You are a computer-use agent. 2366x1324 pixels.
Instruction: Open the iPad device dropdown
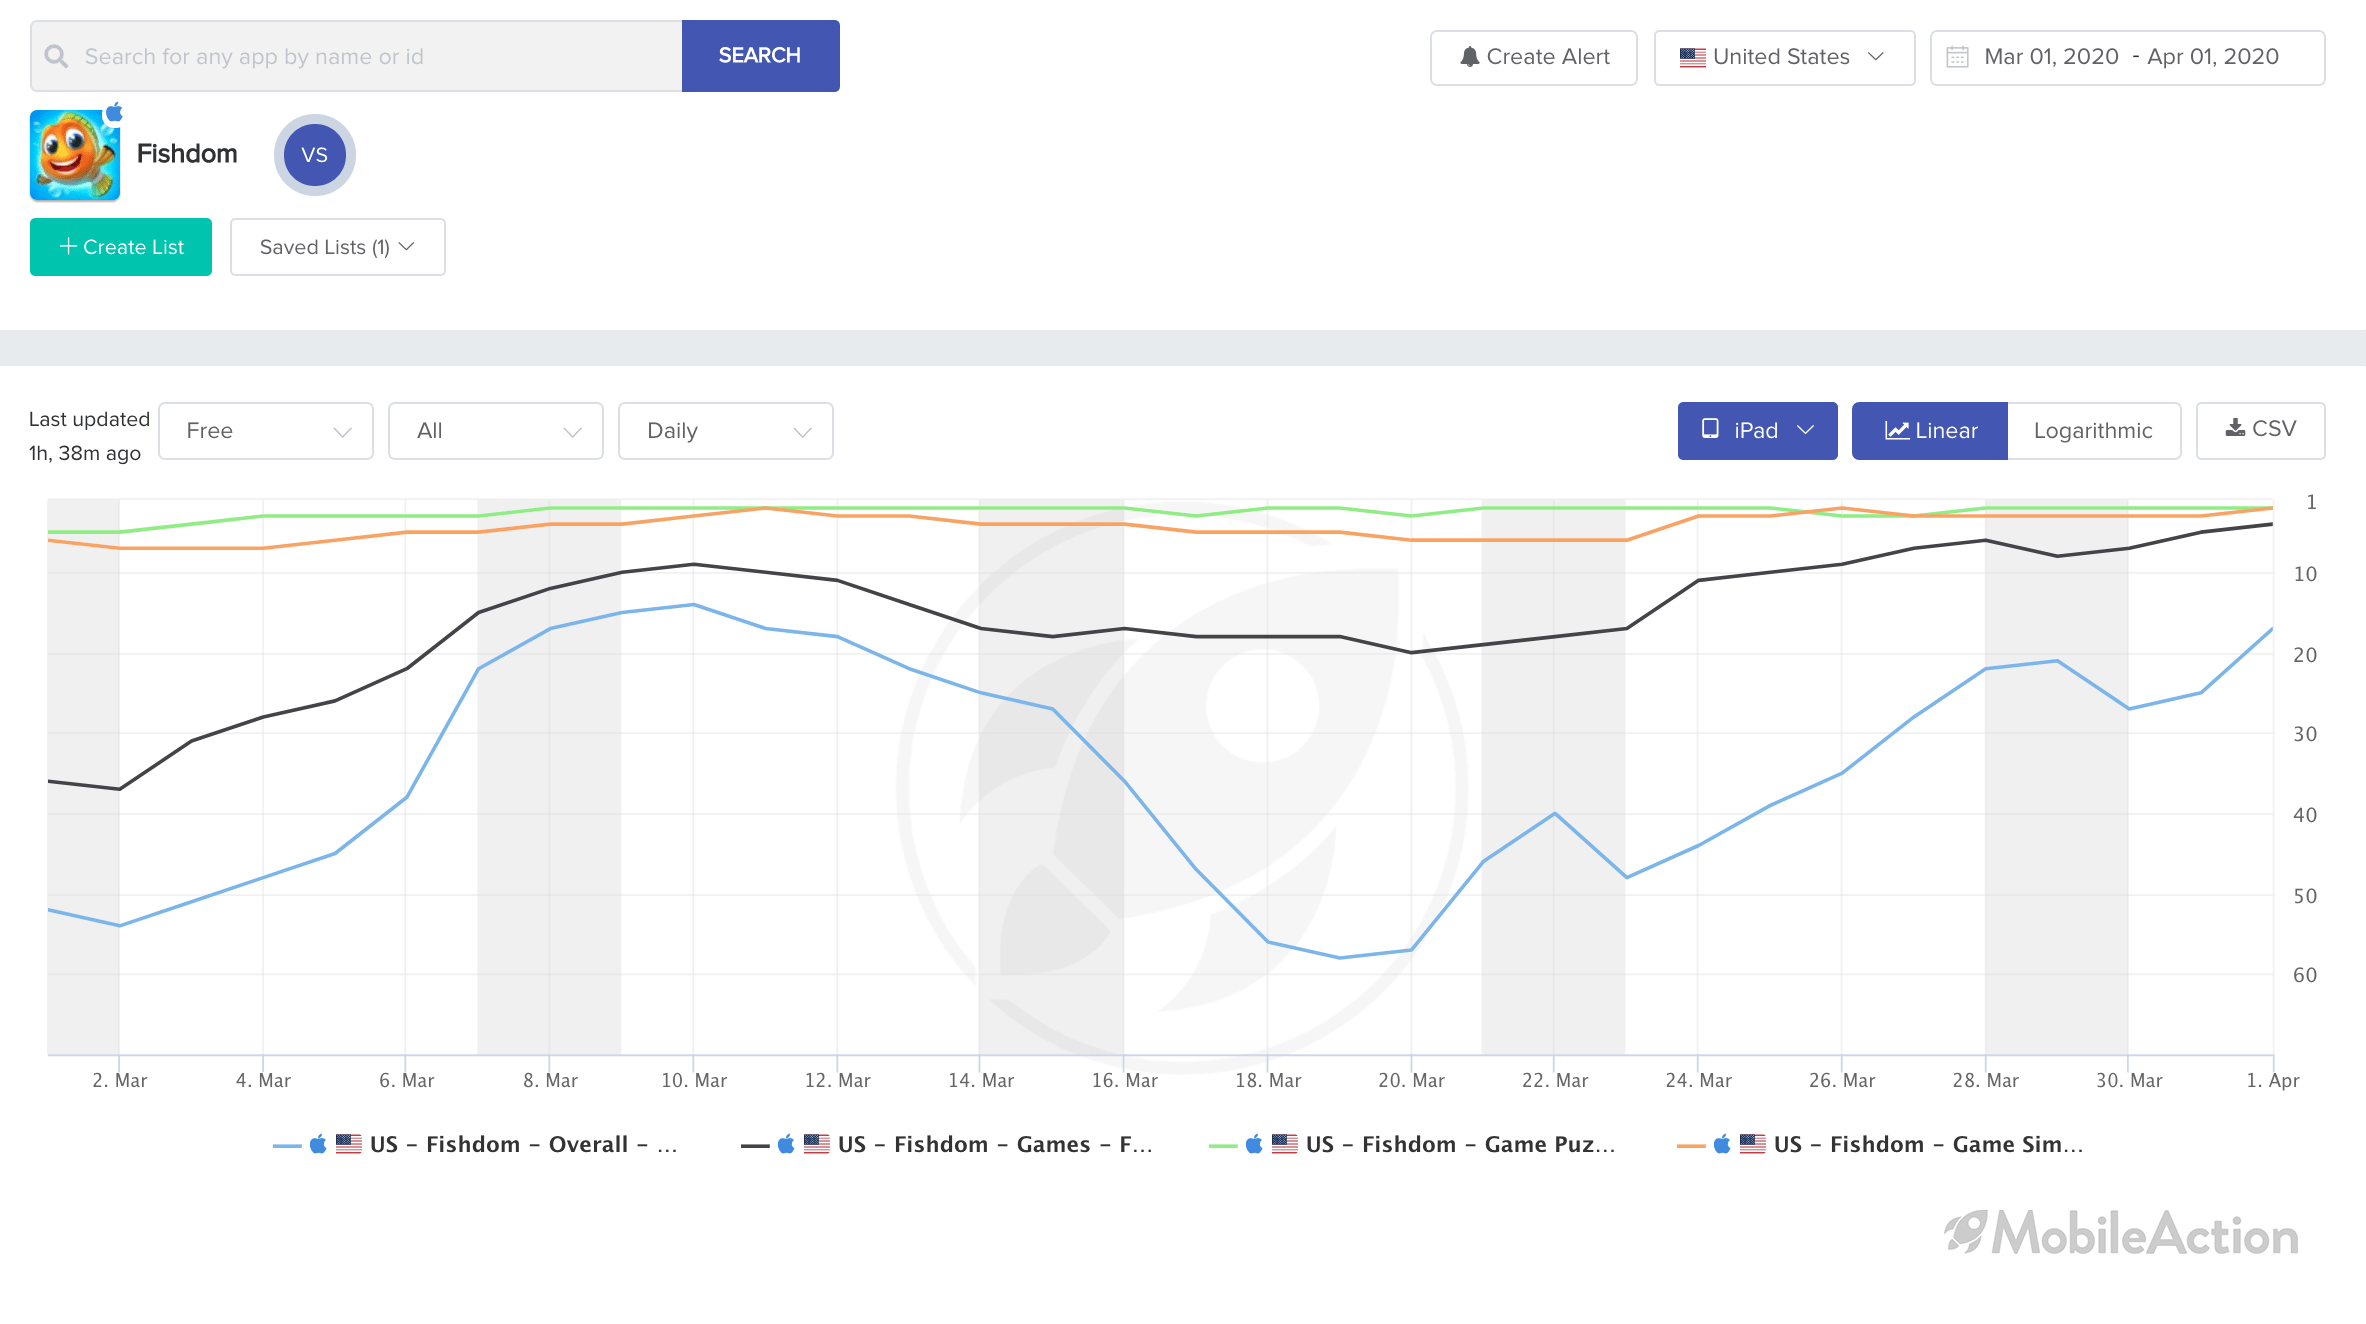[x=1758, y=431]
